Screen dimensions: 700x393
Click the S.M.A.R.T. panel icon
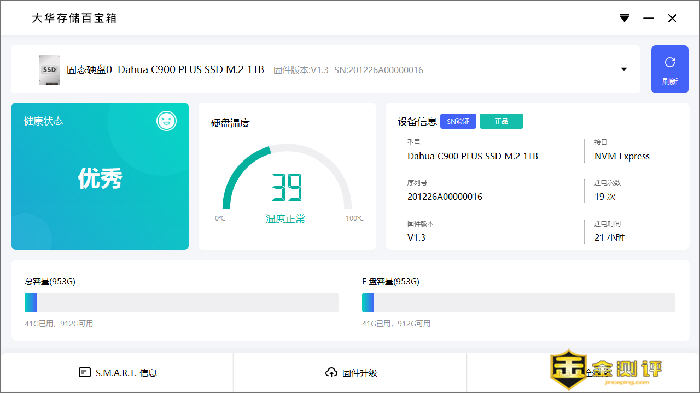coord(84,372)
